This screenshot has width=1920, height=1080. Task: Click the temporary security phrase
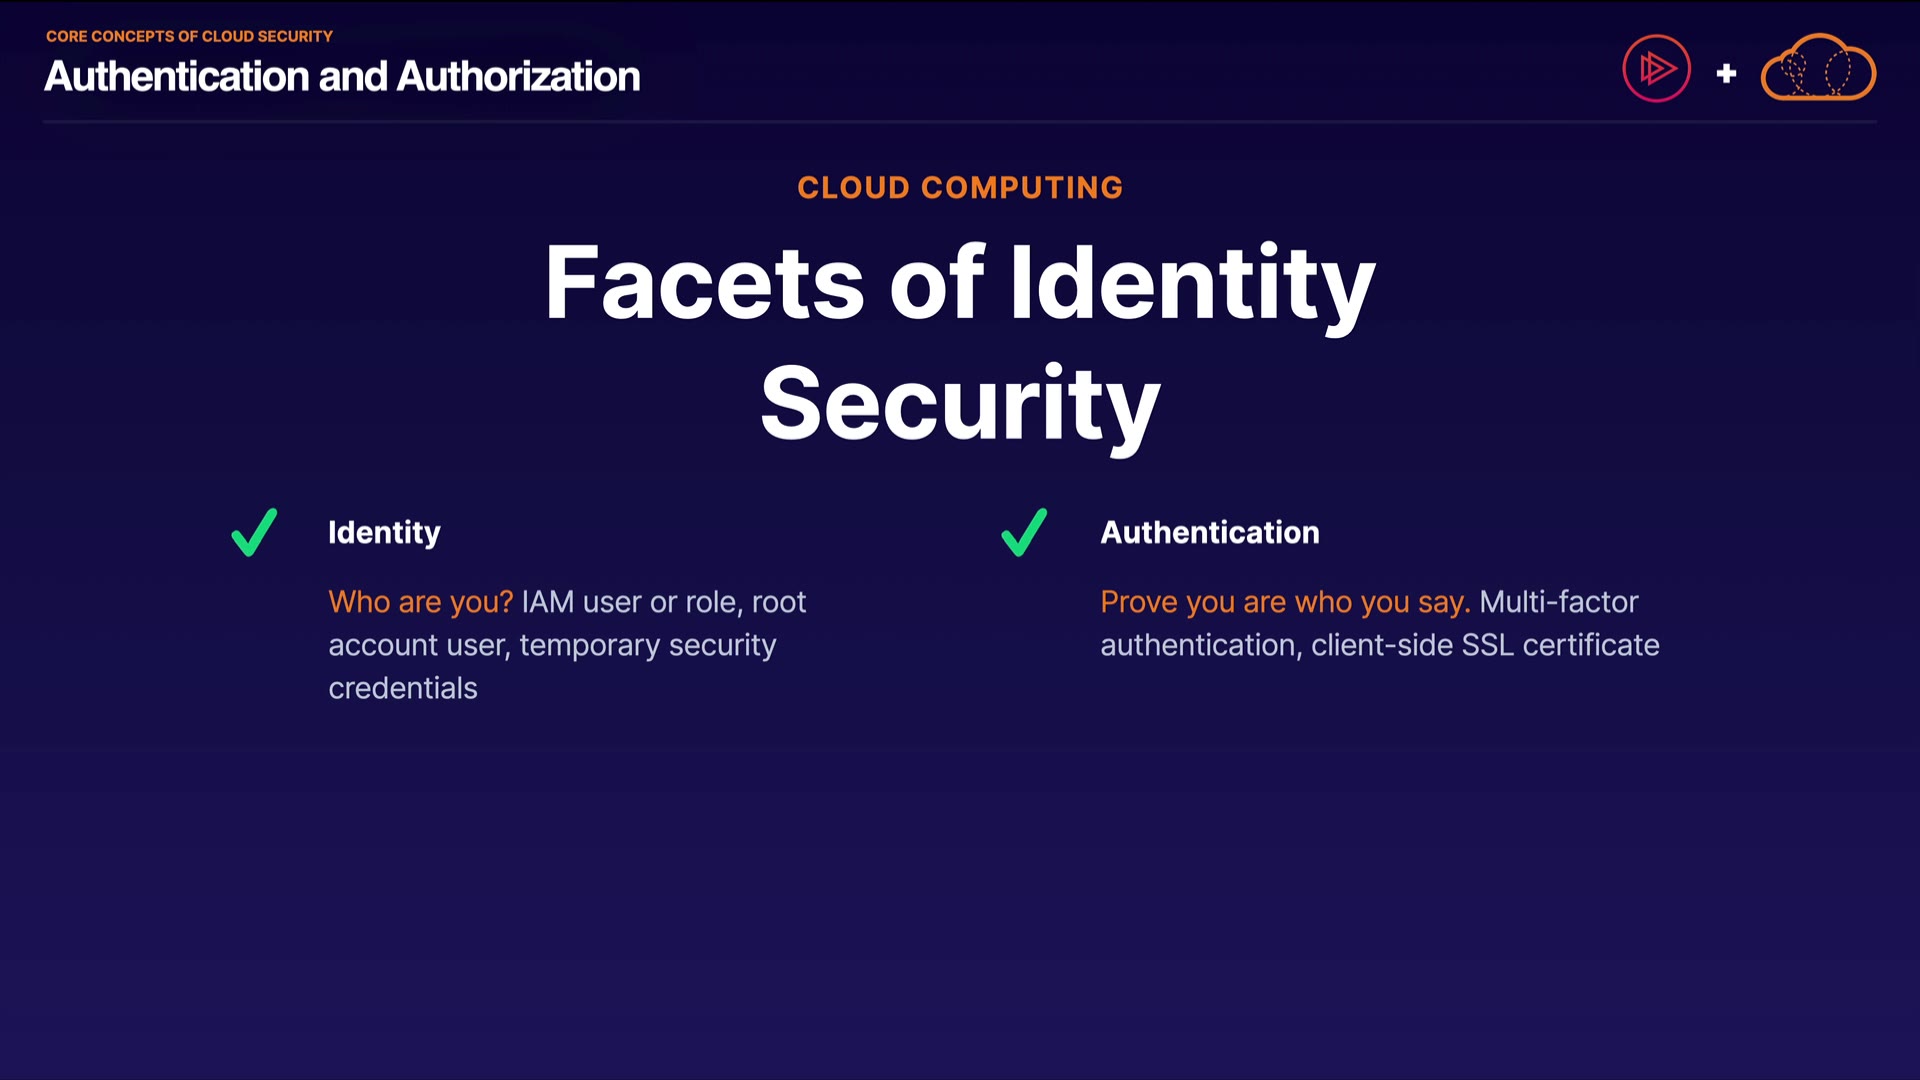point(647,645)
